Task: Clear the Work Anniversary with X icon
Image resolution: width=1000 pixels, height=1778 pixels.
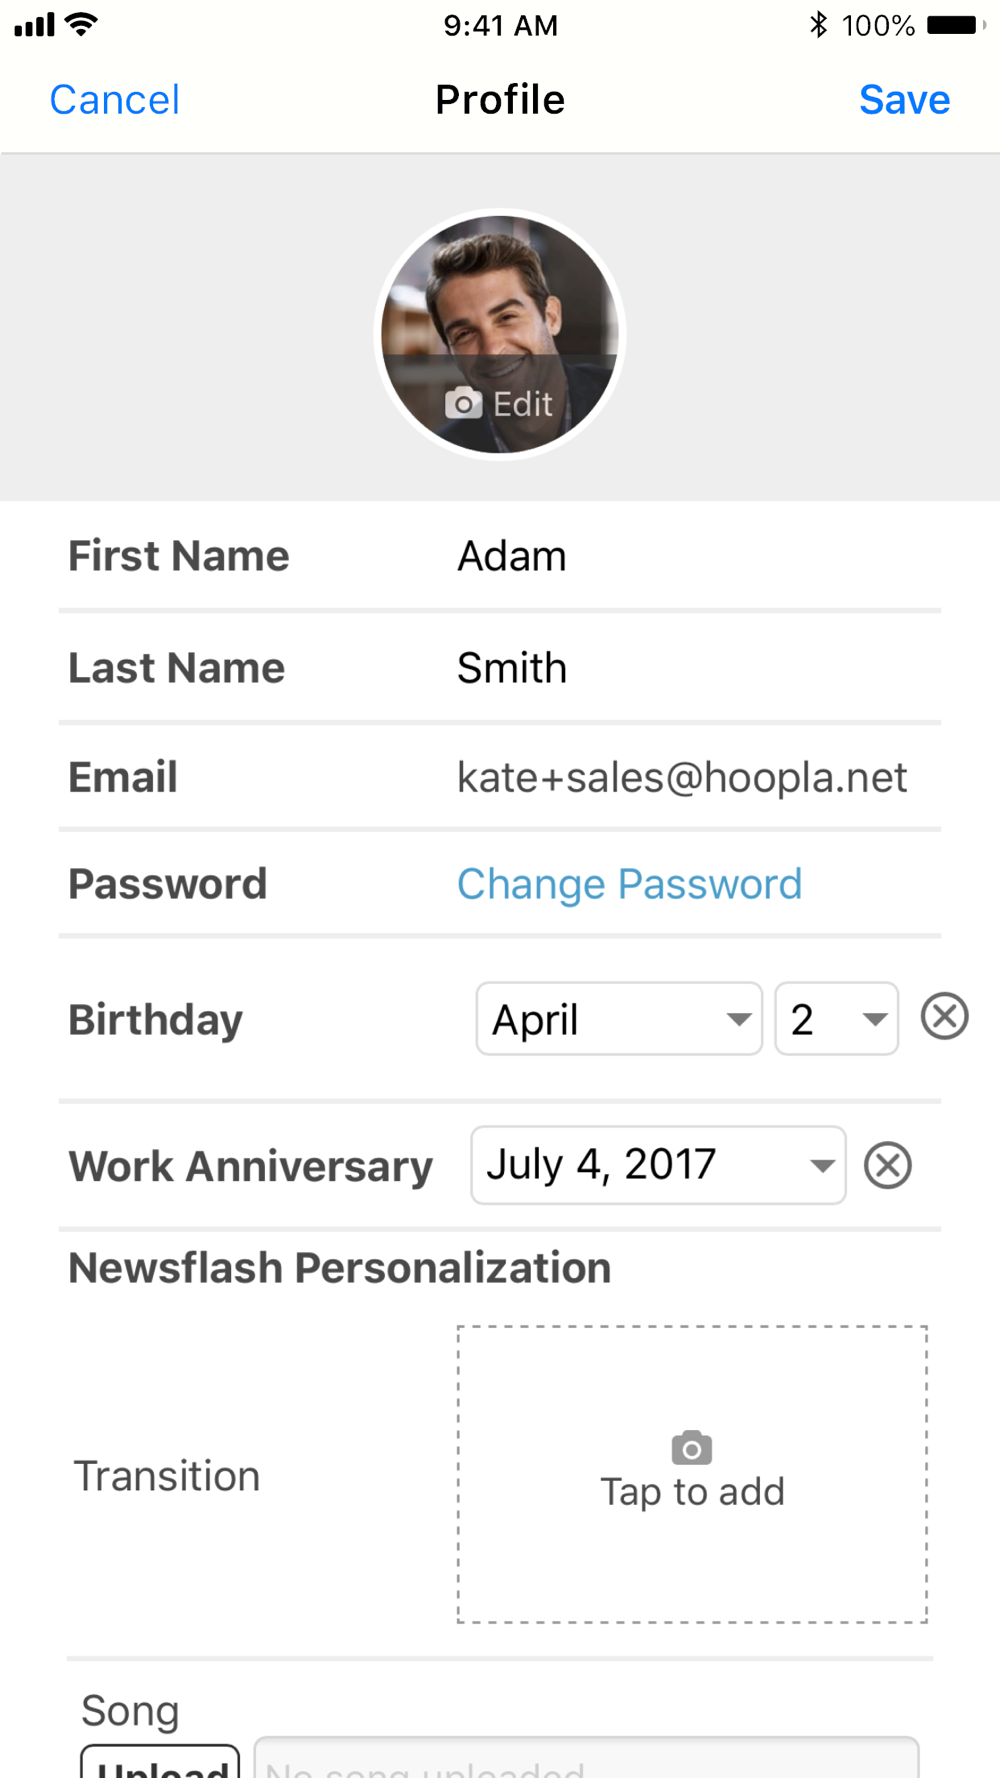Action: coord(888,1165)
